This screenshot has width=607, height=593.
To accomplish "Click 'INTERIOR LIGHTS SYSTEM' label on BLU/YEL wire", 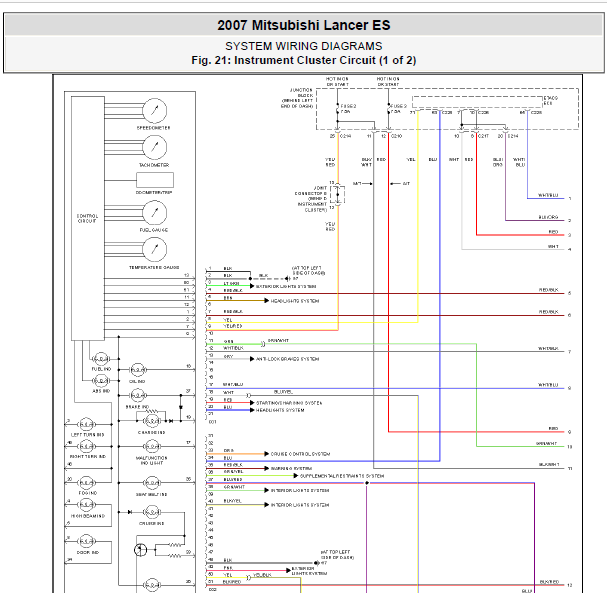I will [300, 505].
